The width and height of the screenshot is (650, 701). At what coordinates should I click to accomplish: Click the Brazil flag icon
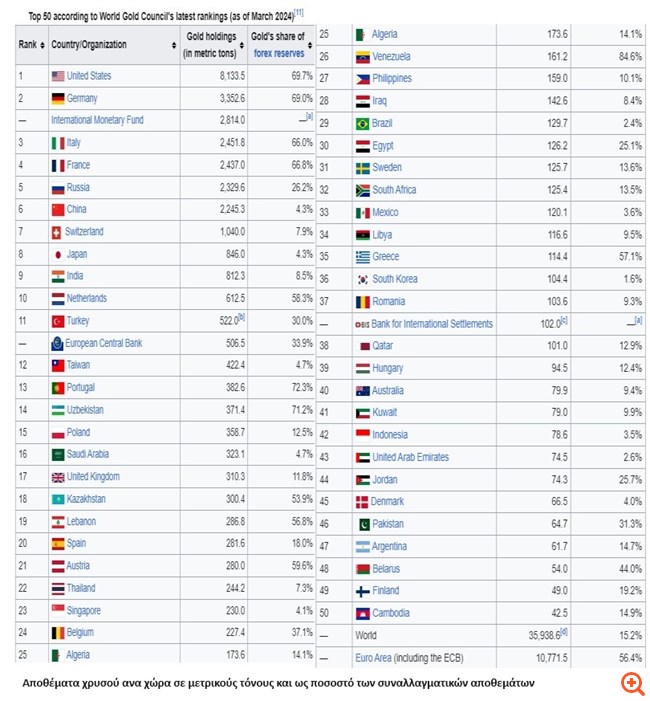(362, 123)
